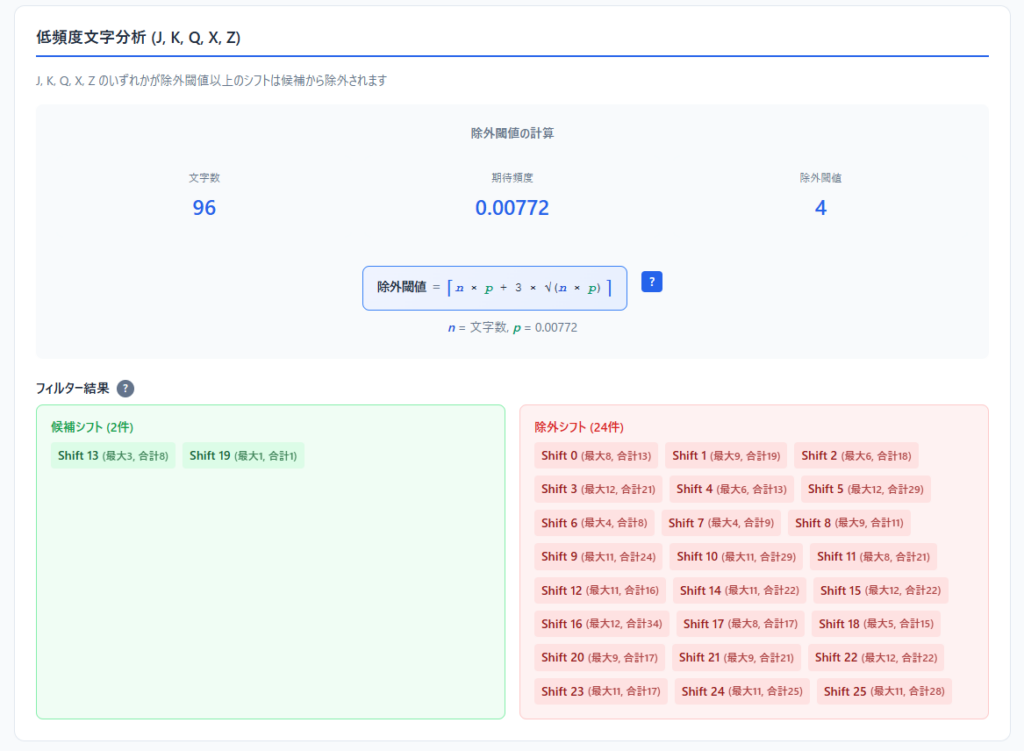Image resolution: width=1024 pixels, height=751 pixels.
Task: Select the Shift 2 excluded chip
Action: pyautogui.click(x=856, y=456)
